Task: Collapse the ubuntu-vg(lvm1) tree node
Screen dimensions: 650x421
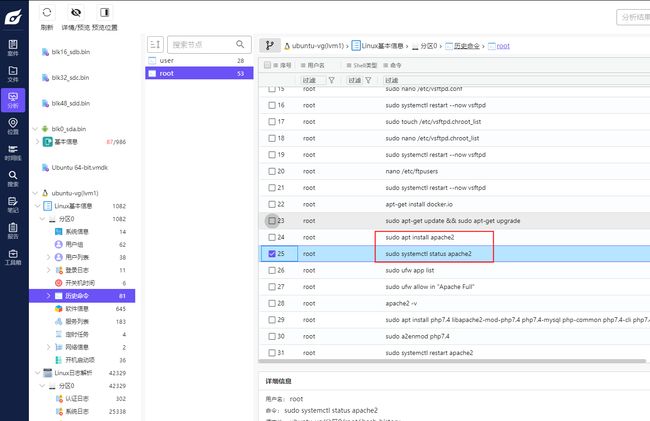Action: 35,193
